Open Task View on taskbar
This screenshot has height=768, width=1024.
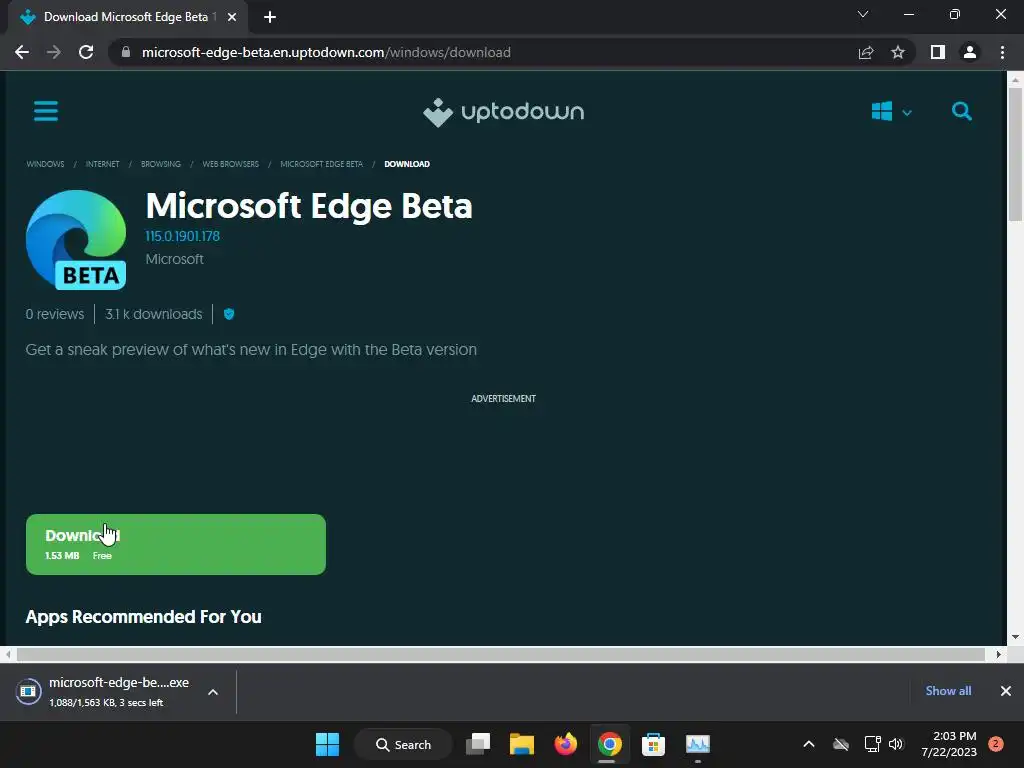[478, 744]
